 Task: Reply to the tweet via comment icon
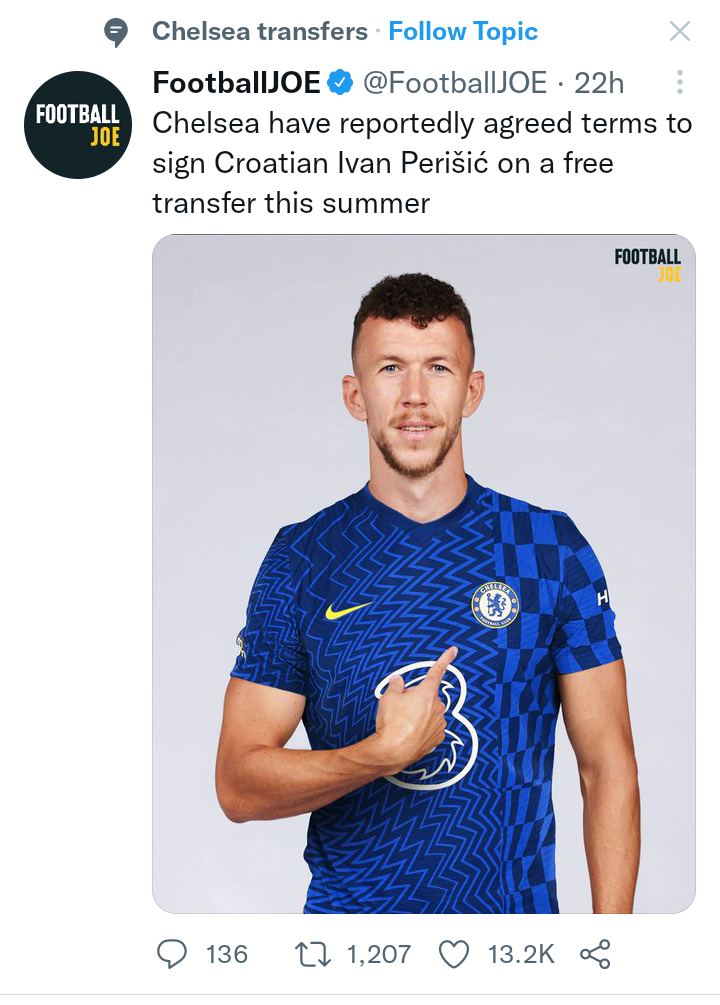(x=172, y=954)
